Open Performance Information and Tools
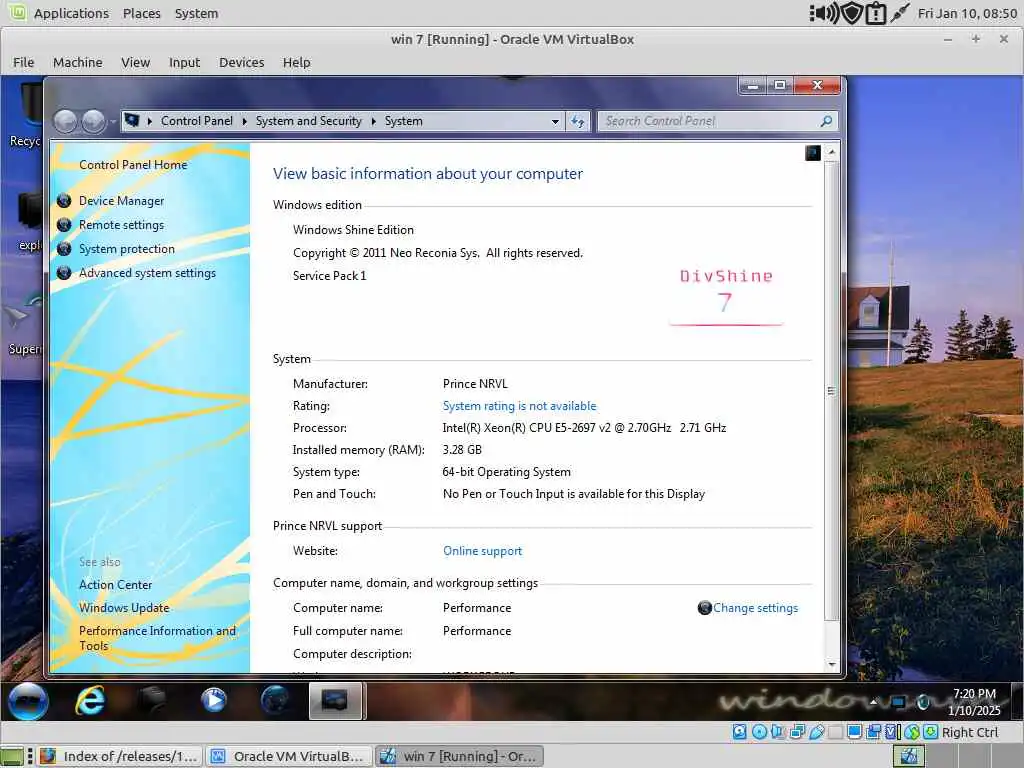This screenshot has height=768, width=1024. 157,639
